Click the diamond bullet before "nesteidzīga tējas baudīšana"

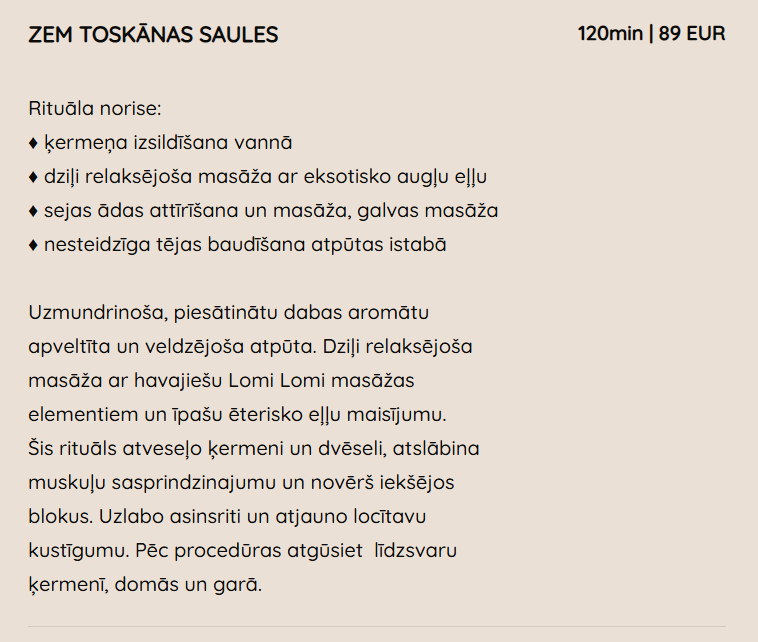click(x=34, y=245)
